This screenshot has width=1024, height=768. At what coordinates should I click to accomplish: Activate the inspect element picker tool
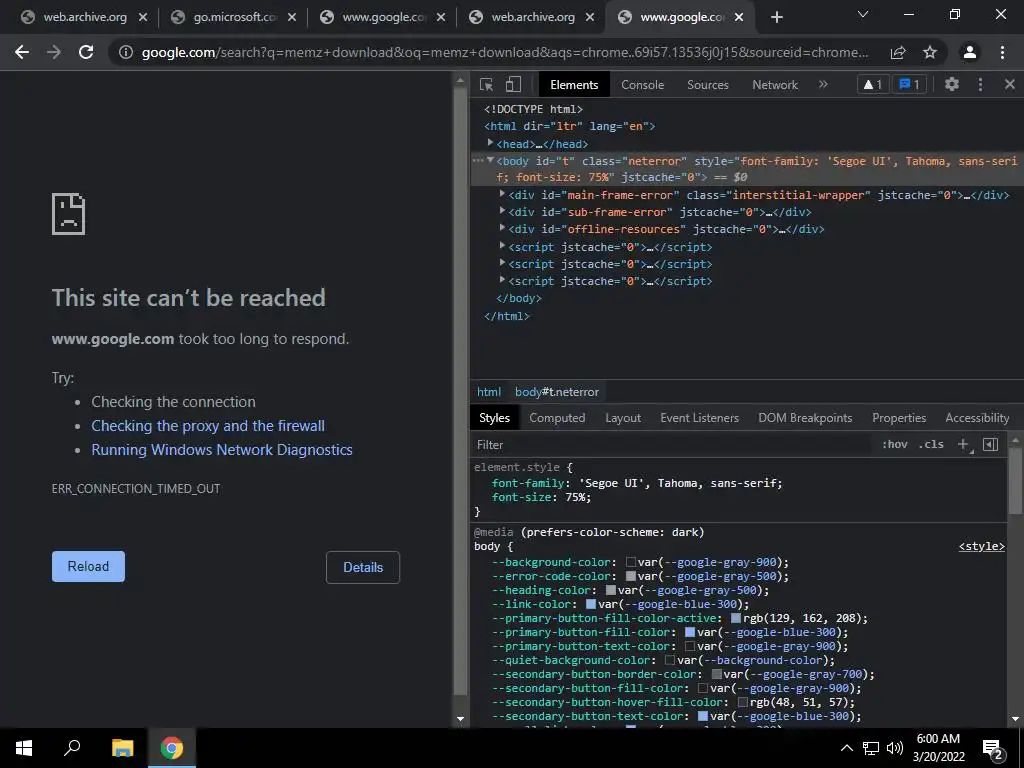click(486, 84)
